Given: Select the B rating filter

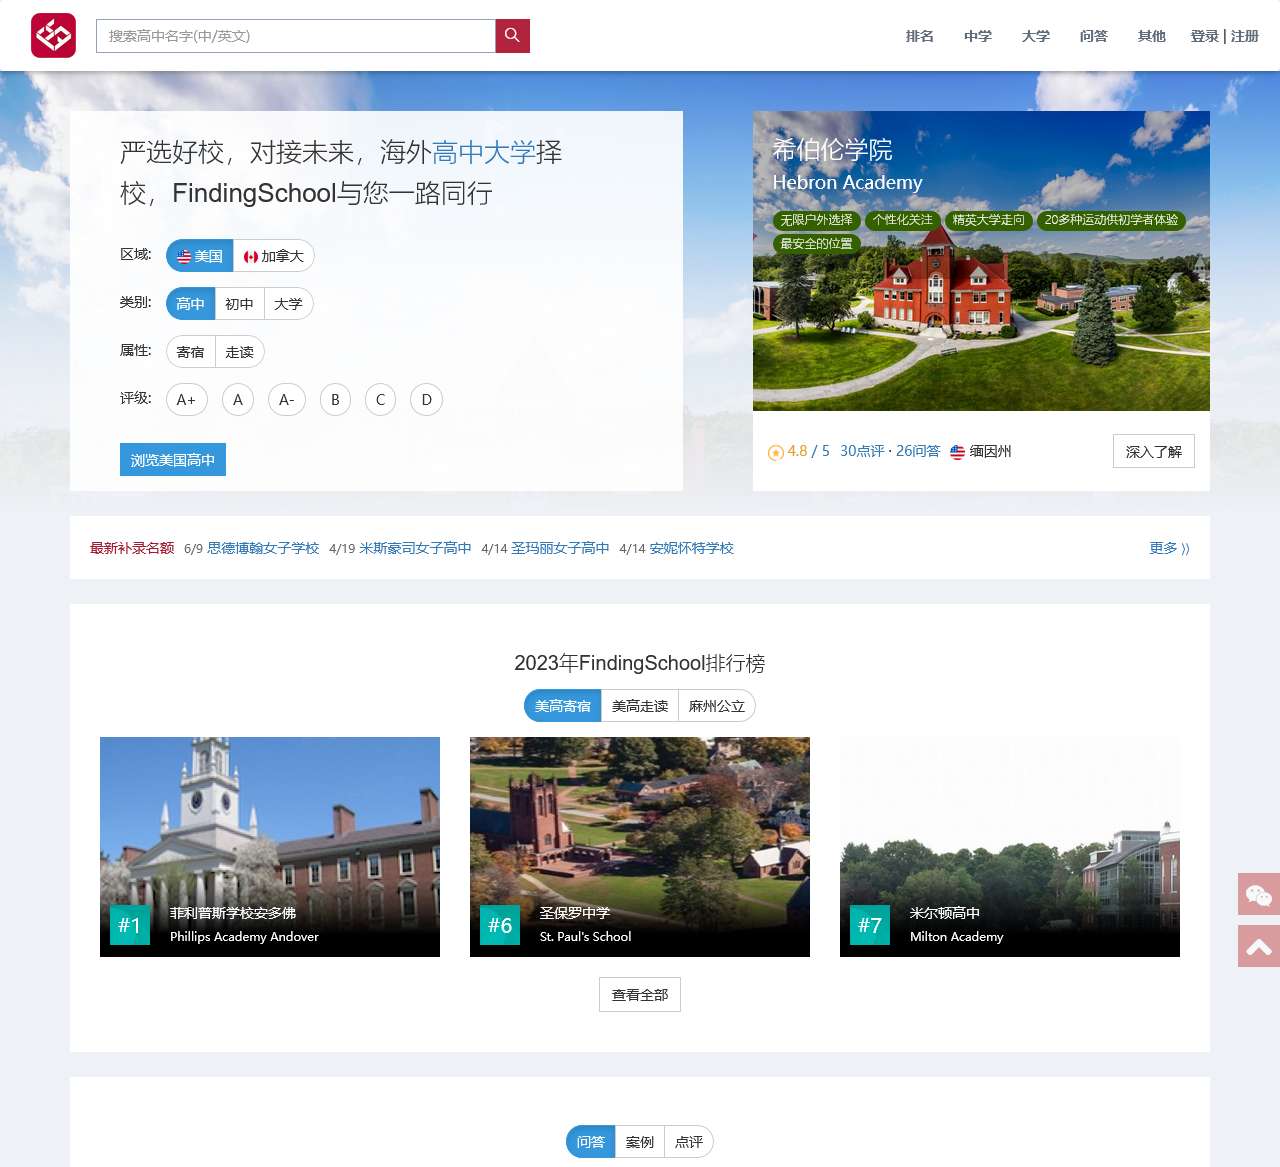Looking at the screenshot, I should [x=335, y=399].
